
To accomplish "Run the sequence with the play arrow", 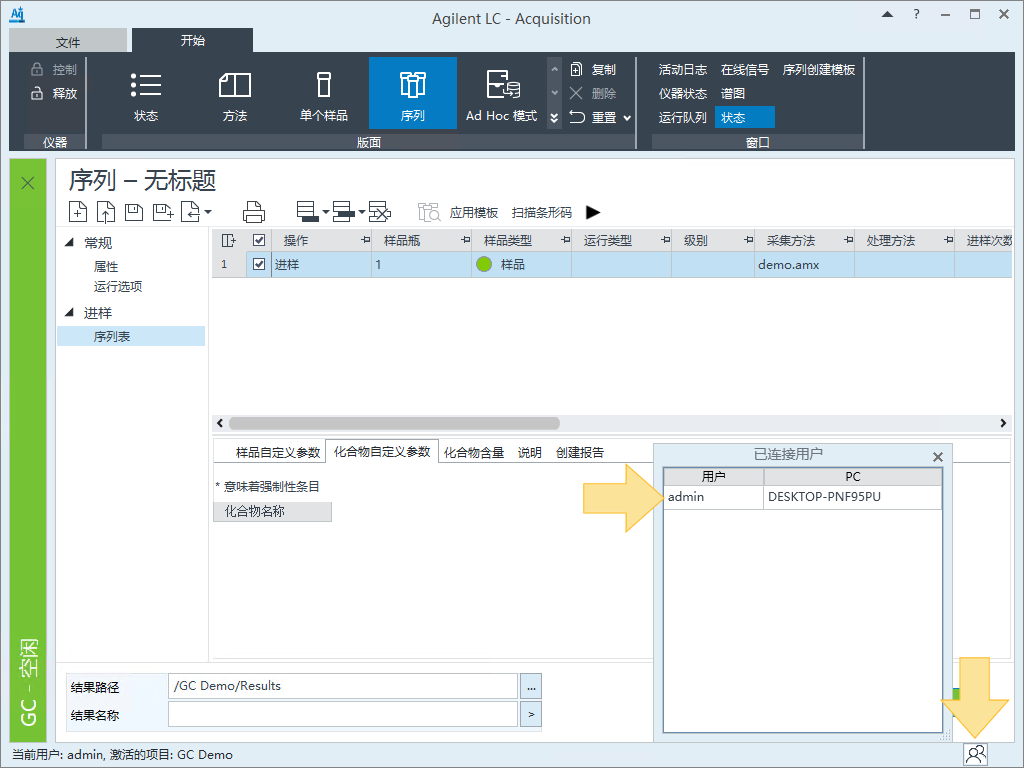I will pyautogui.click(x=593, y=212).
